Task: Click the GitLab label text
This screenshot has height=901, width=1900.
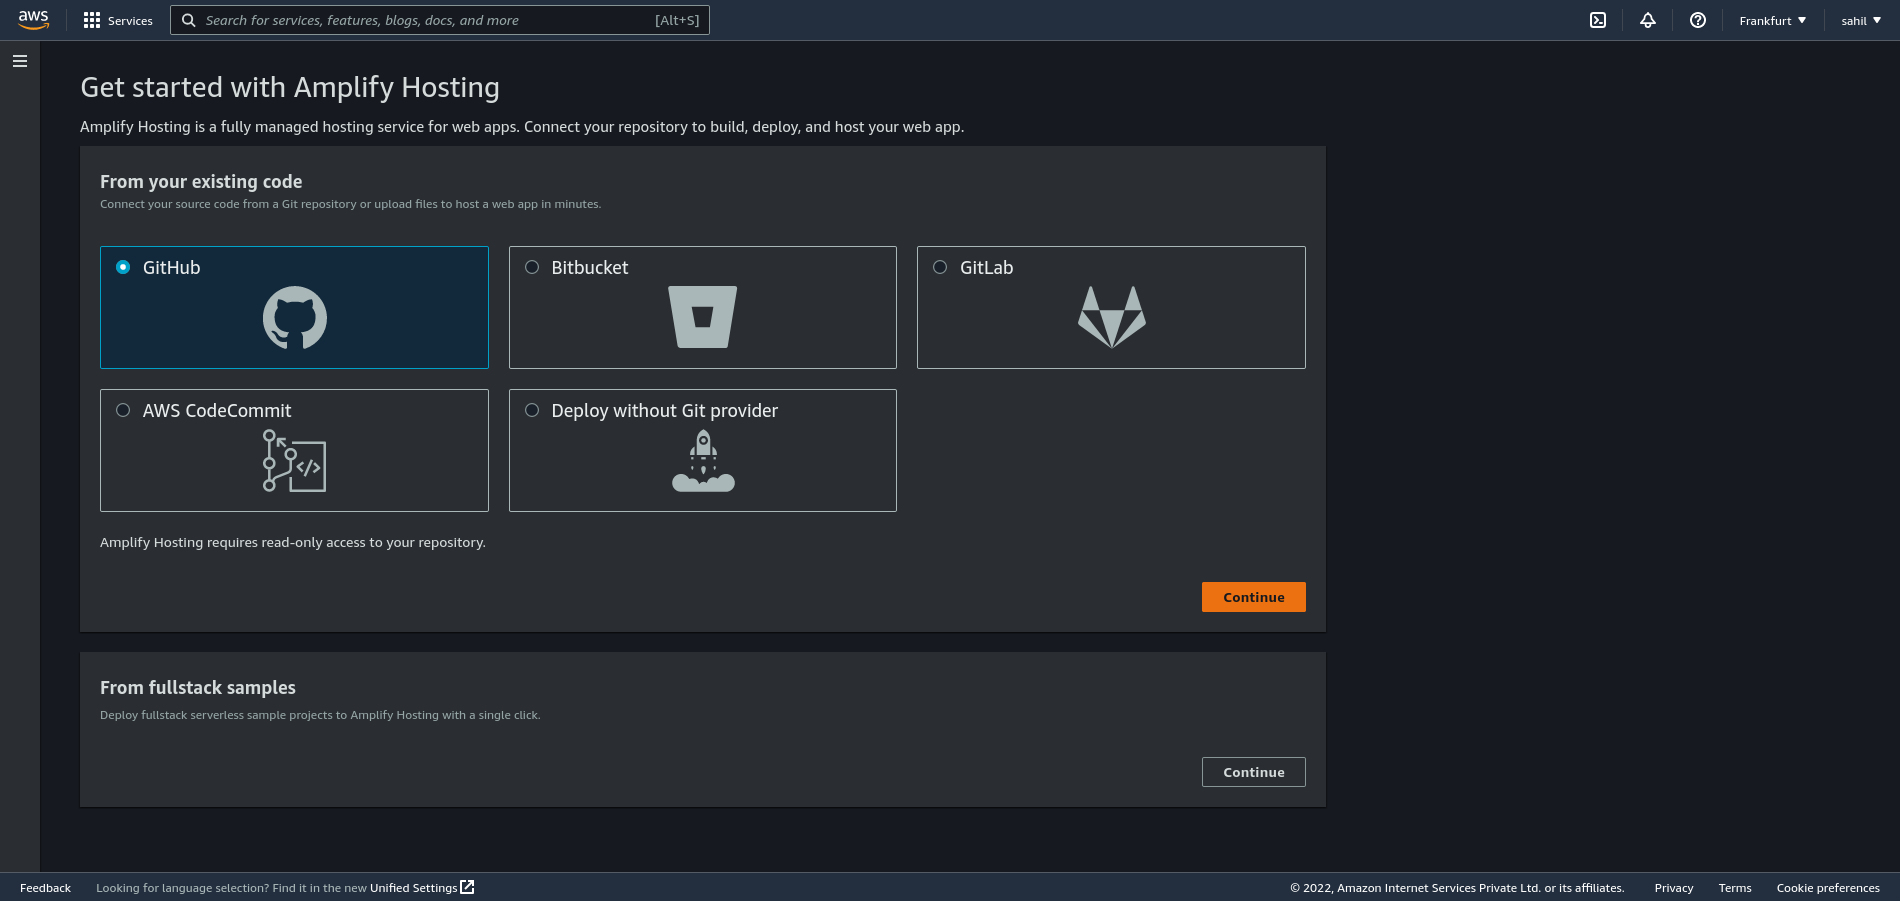Action: click(986, 268)
